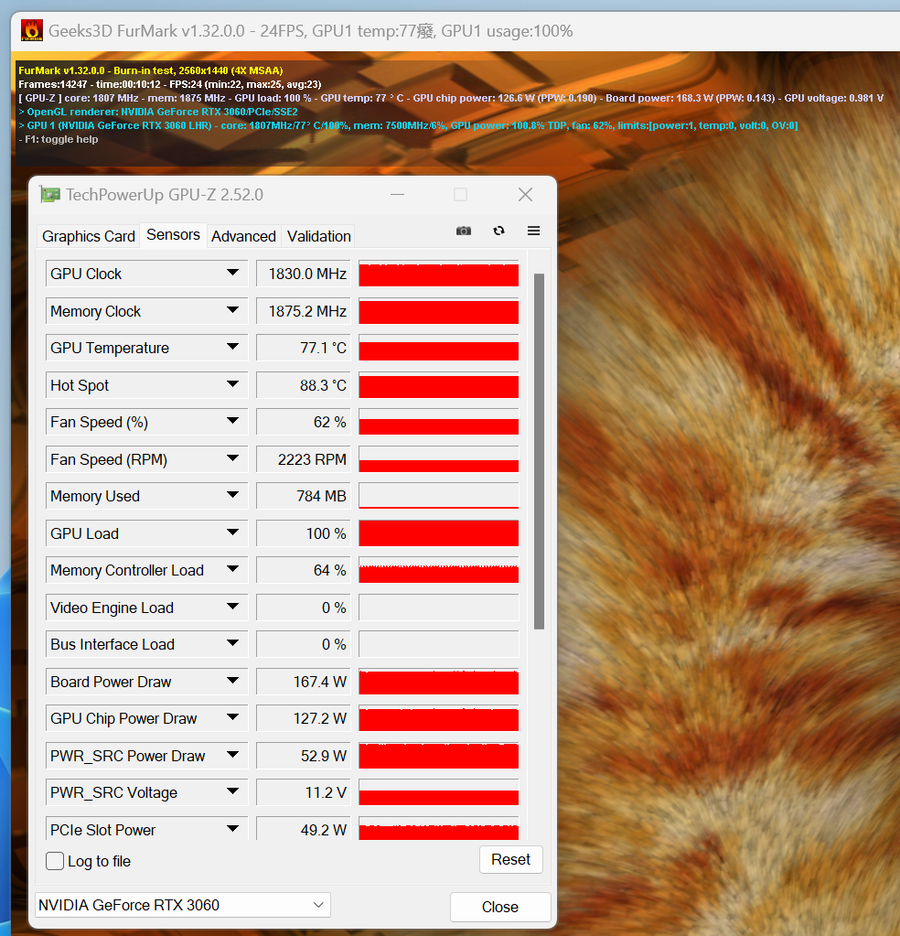900x936 pixels.
Task: Minimize the GPU-Z window
Action: [397, 195]
